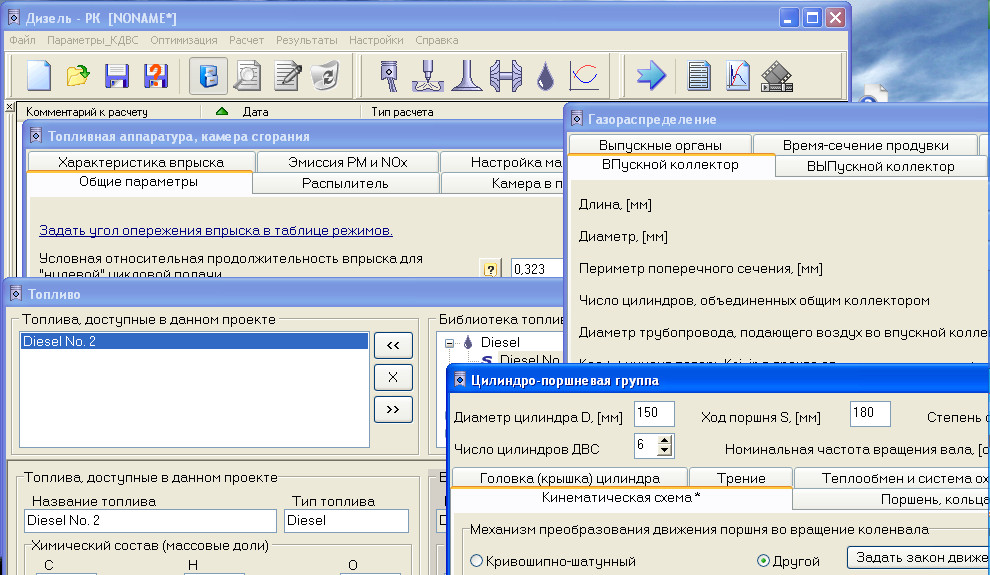Image resolution: width=990 pixels, height=575 pixels.
Task: Open a project with the folder icon
Action: [x=78, y=76]
